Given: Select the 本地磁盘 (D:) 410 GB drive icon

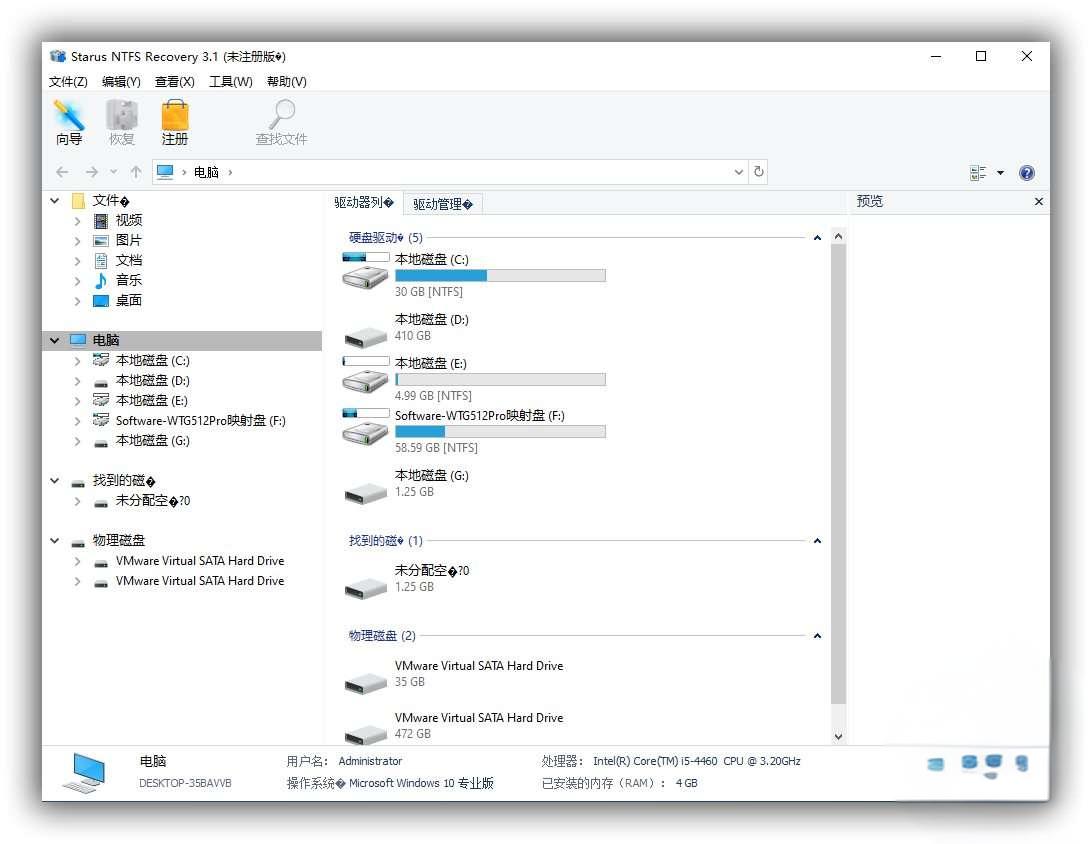Looking at the screenshot, I should click(x=366, y=337).
